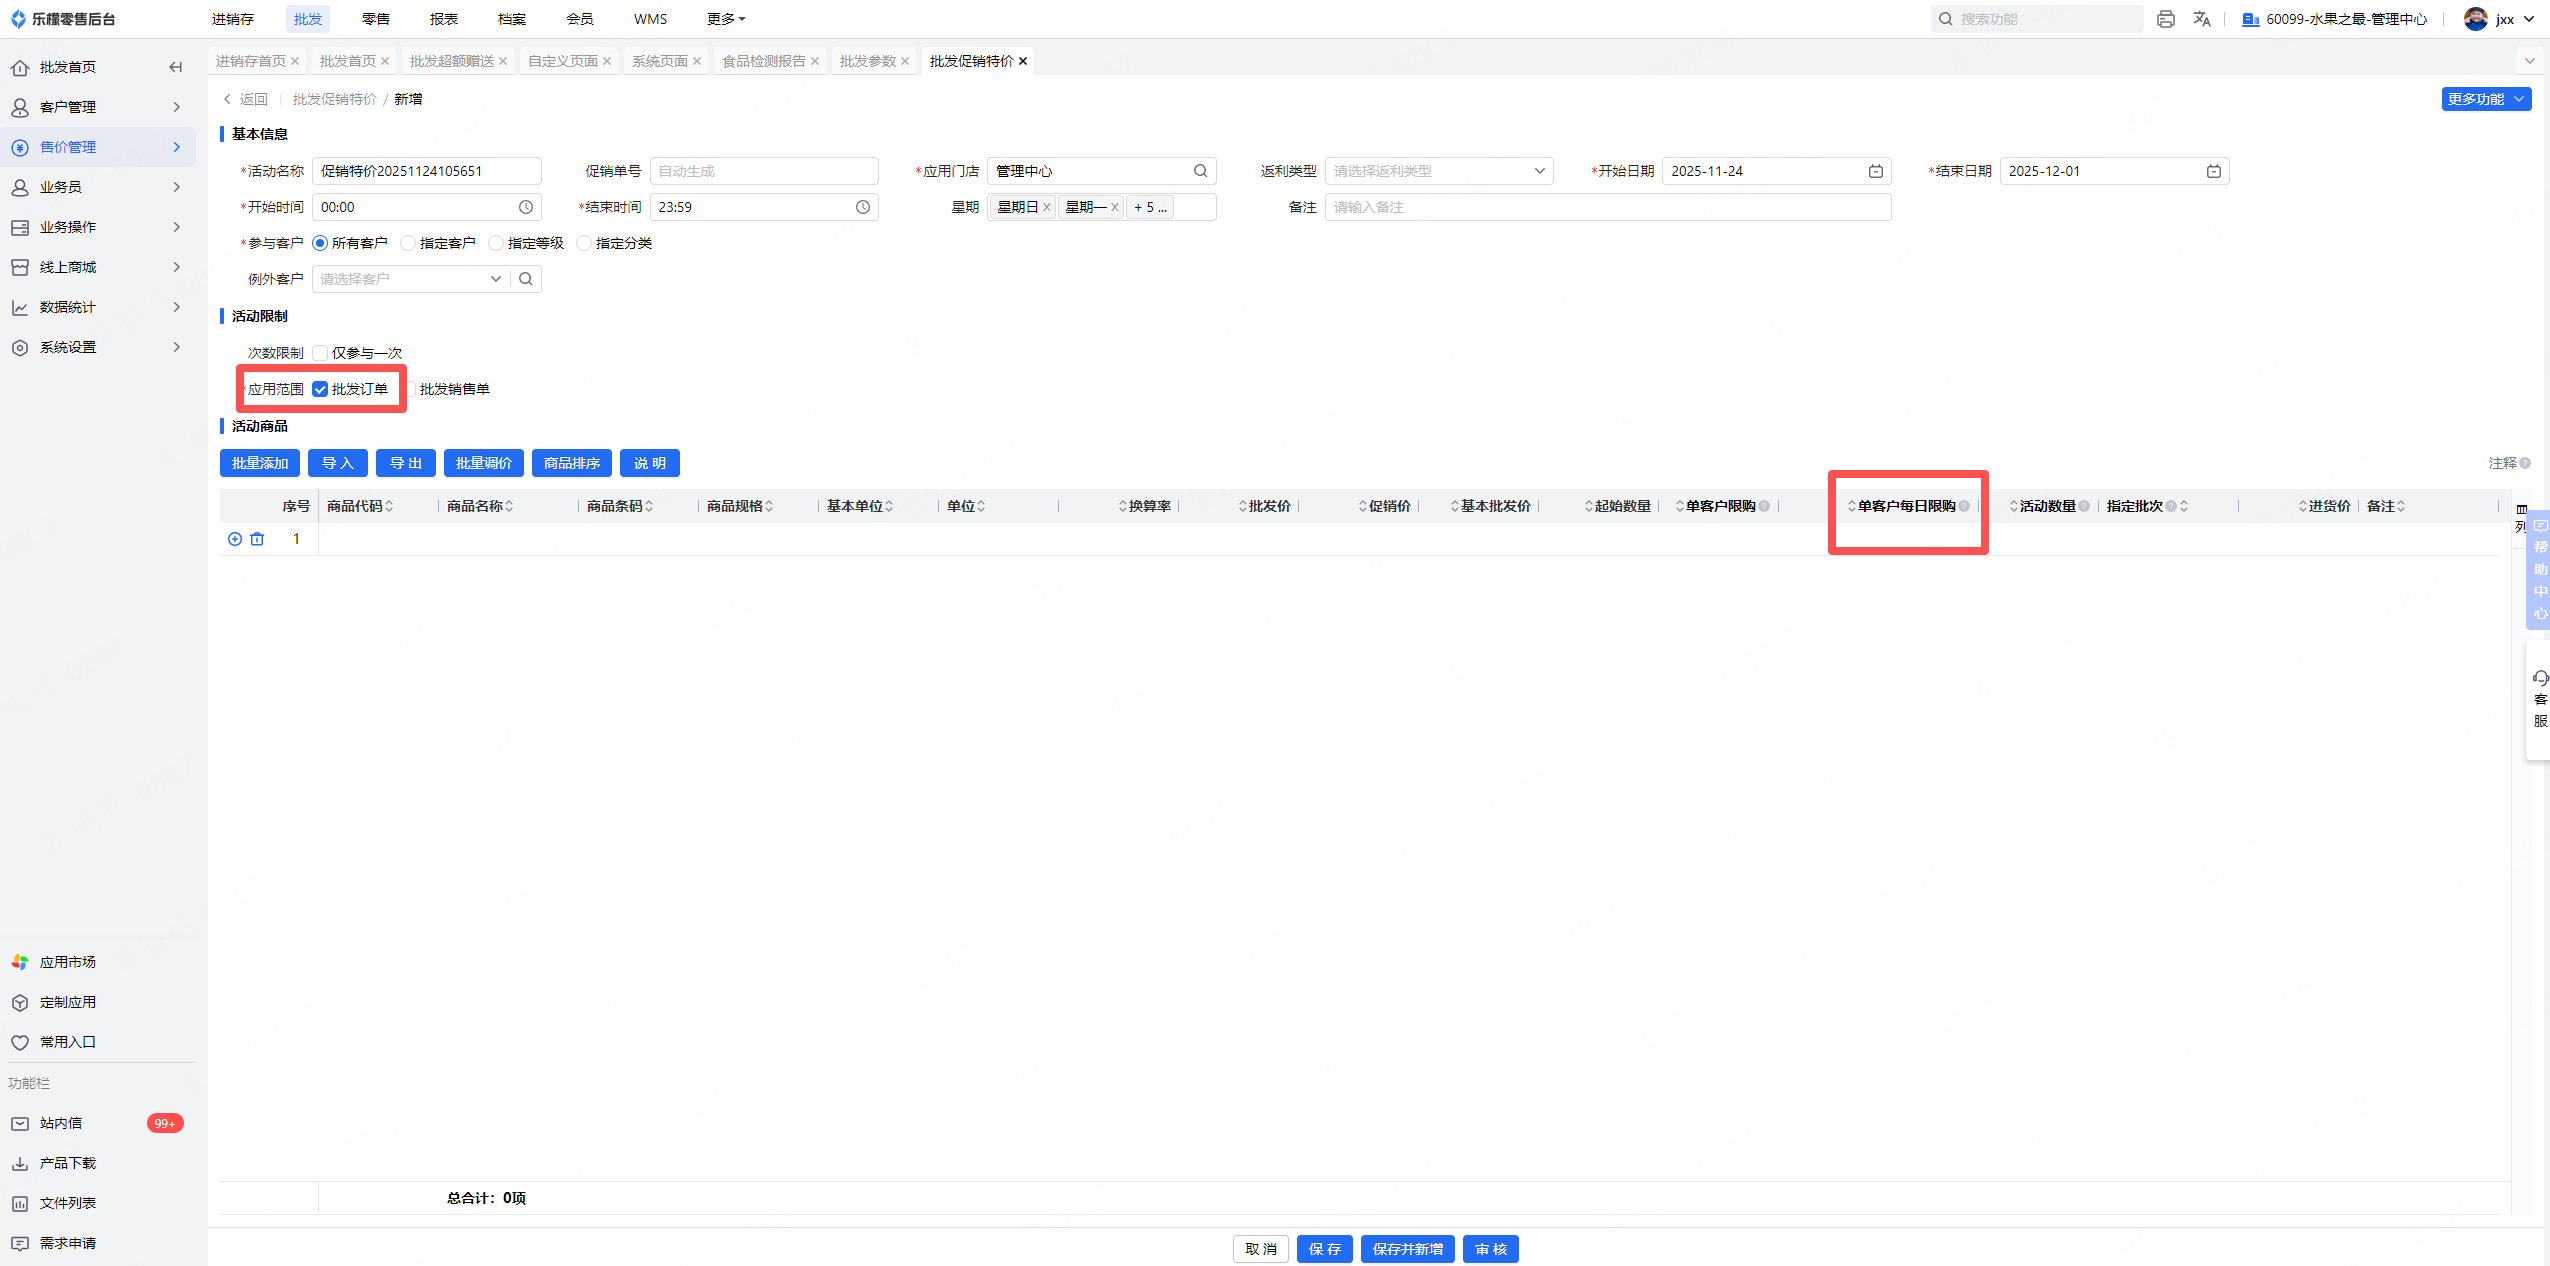The image size is (2550, 1266).
Task: Click the clock icon in 结束时间 field
Action: click(x=863, y=207)
